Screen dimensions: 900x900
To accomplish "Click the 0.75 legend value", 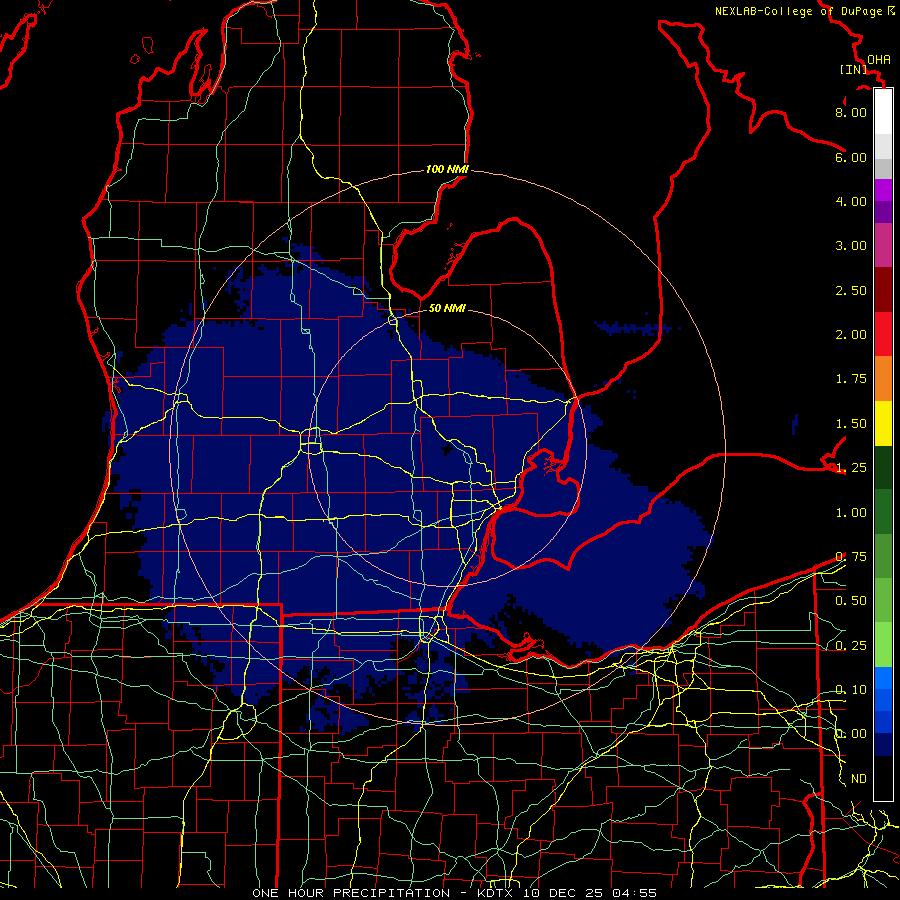I will (x=851, y=557).
